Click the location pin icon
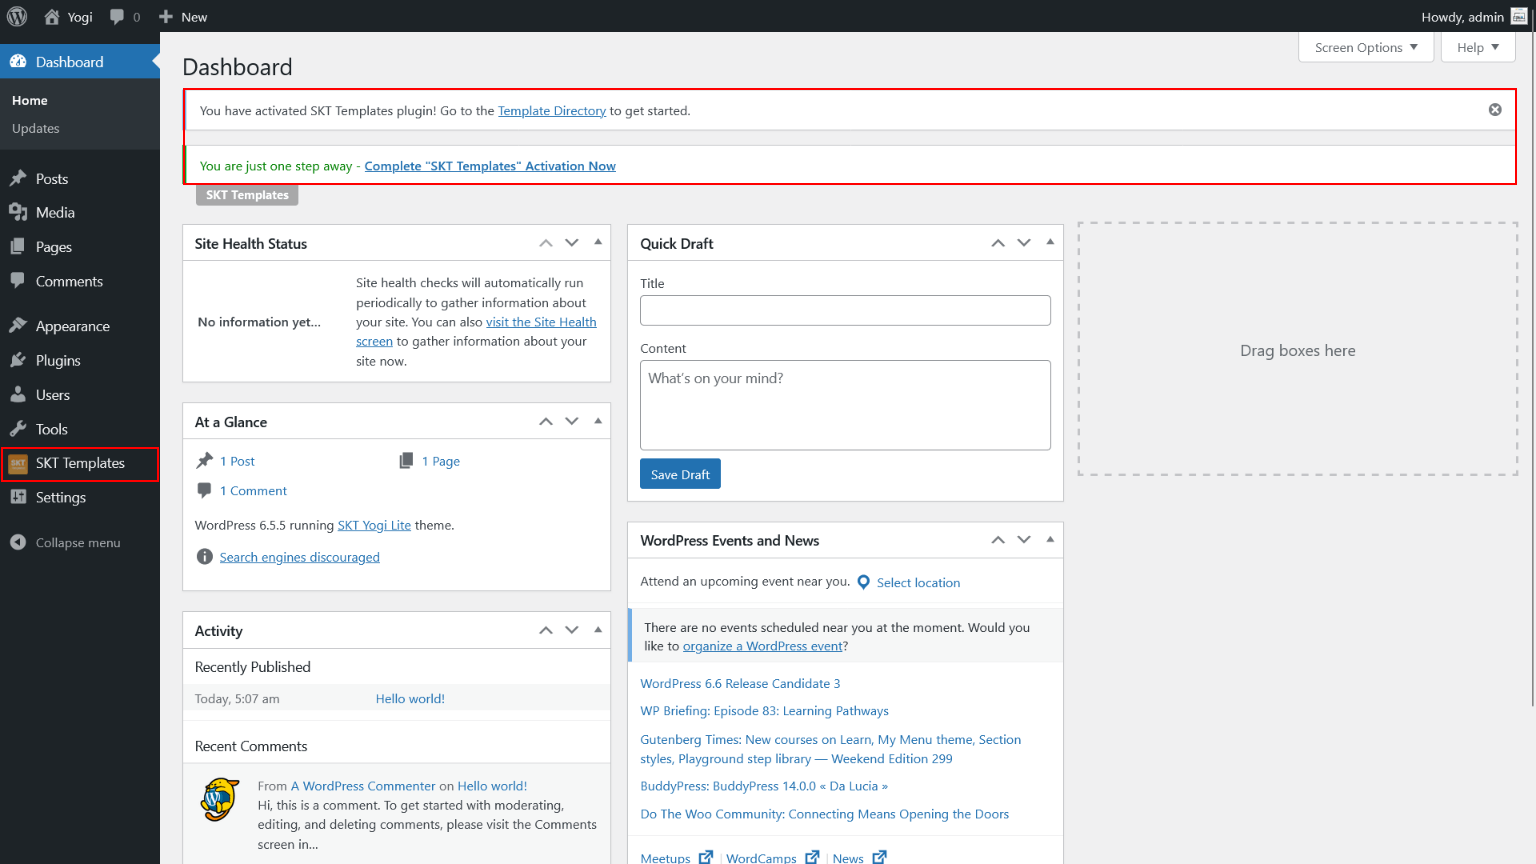The image size is (1536, 864). [864, 582]
